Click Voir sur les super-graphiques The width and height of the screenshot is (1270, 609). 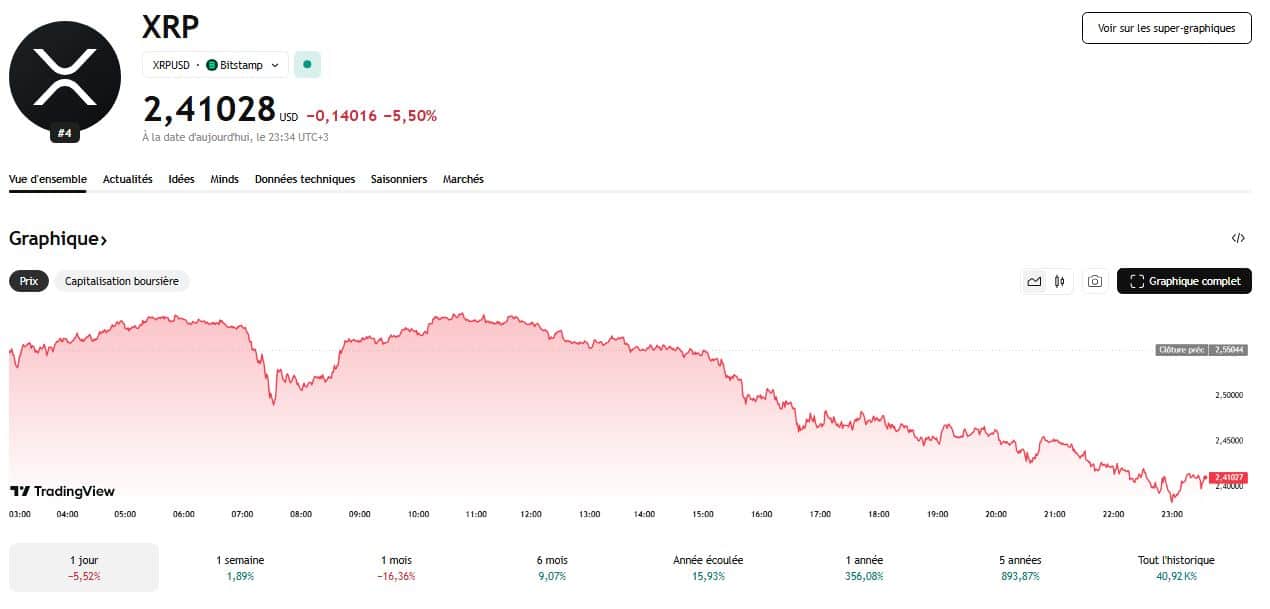pyautogui.click(x=1166, y=28)
